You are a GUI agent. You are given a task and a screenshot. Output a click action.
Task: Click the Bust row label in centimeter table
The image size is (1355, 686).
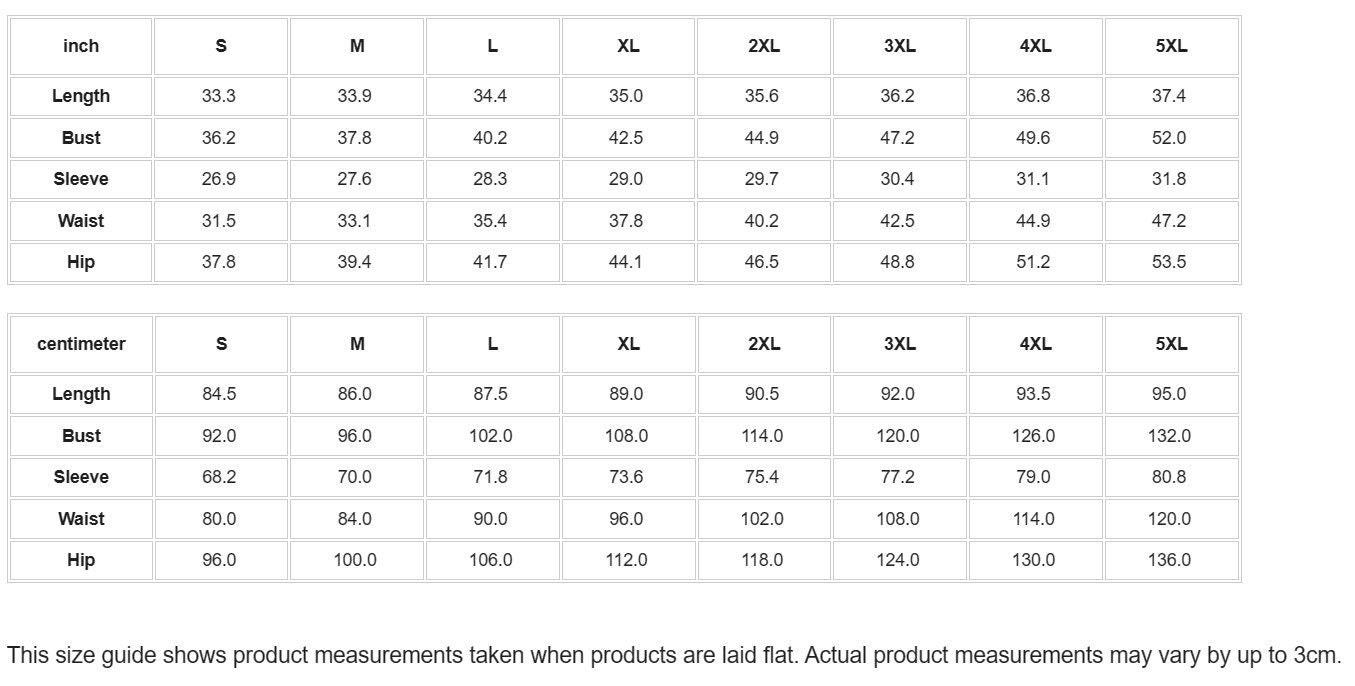click(x=81, y=436)
